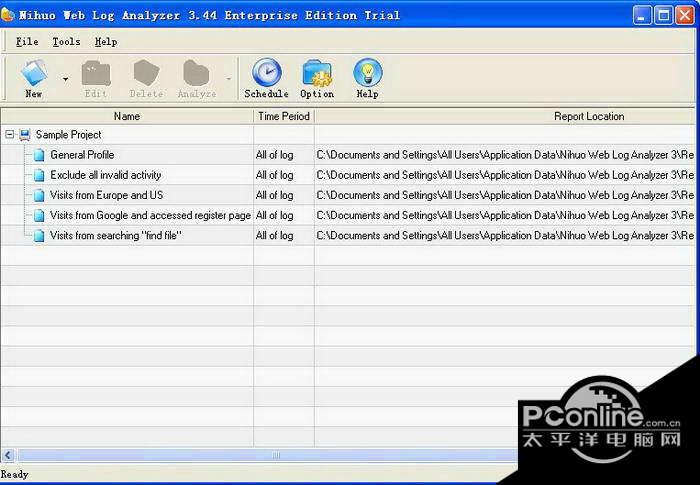
Task: Click report path of Visits from Europe and US
Action: click(505, 195)
